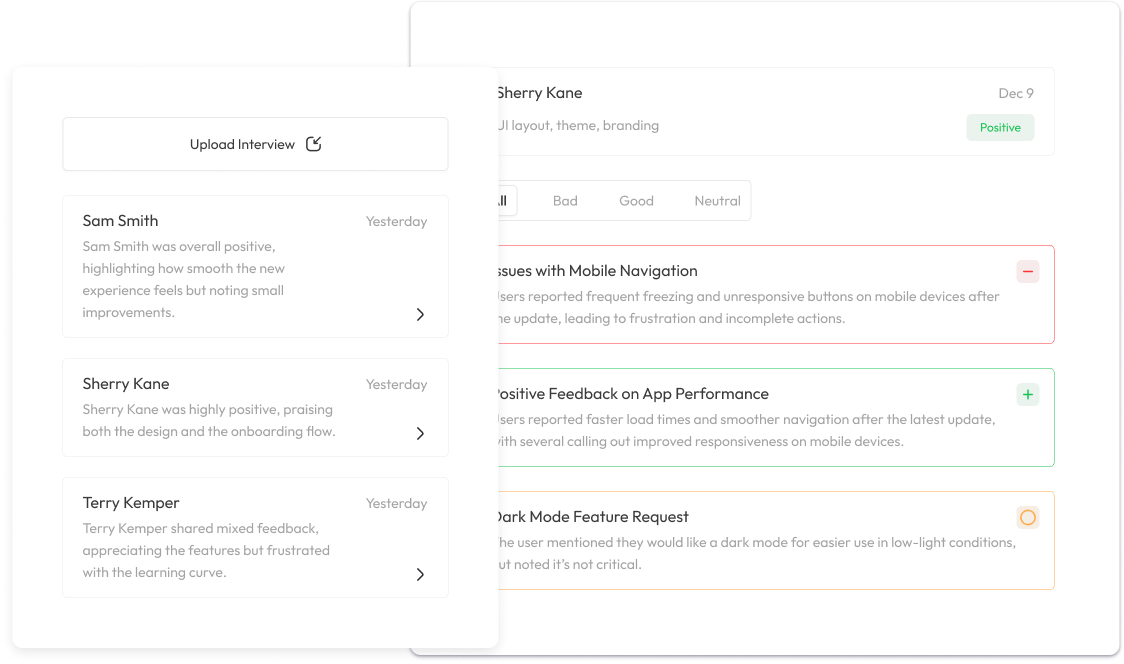Open the Dark Mode Feature Request card
Viewport: 1124px width, 664px height.
click(770, 538)
